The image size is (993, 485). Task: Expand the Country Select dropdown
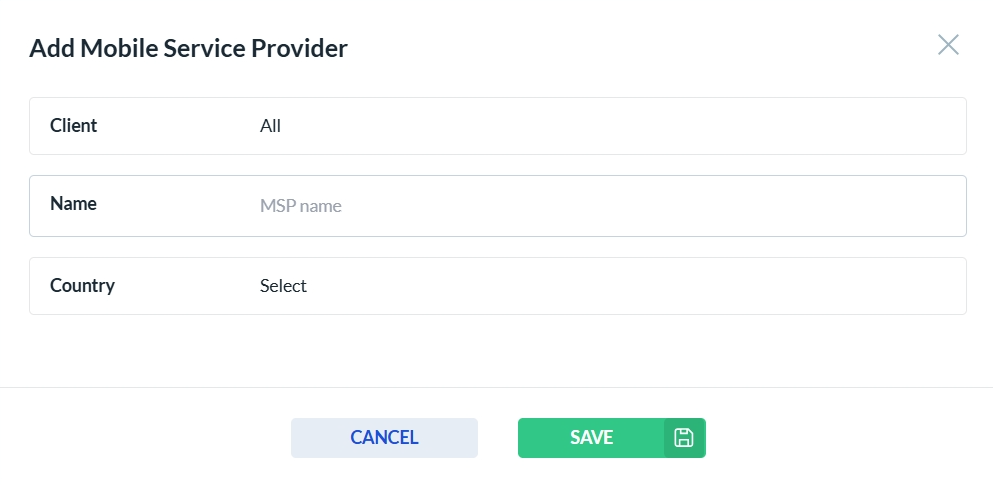pos(610,286)
